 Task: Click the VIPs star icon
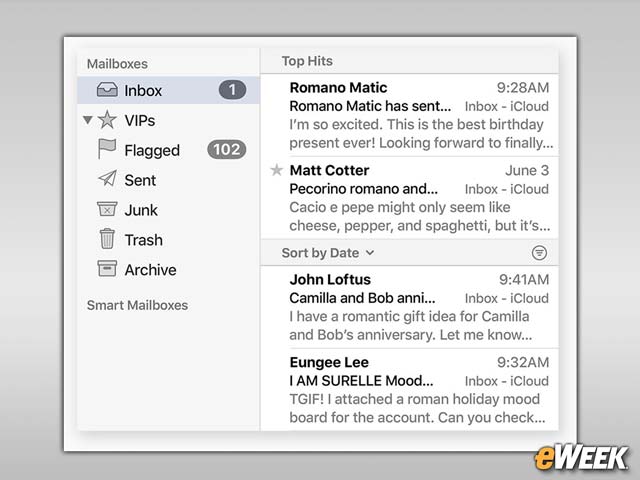(107, 120)
